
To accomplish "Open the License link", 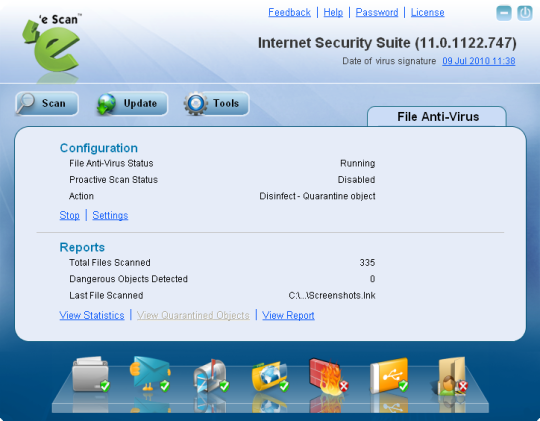I will [427, 12].
